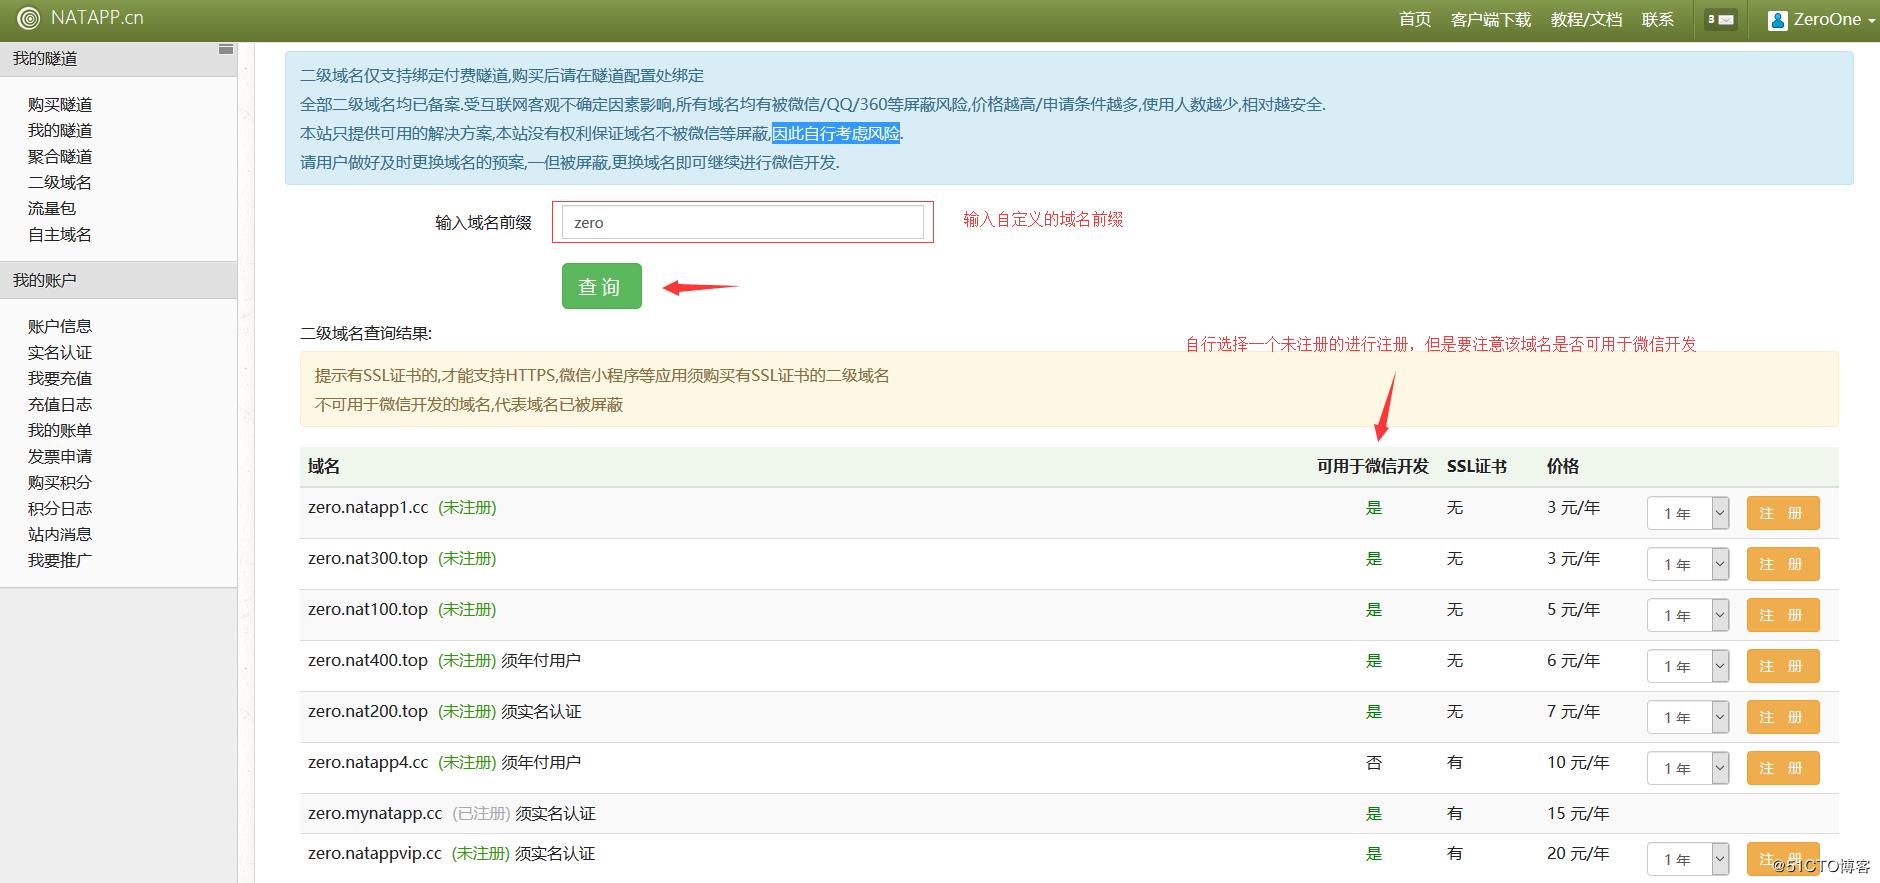
Task: Open the year dropdown for zero.nat300.top
Action: tap(1687, 564)
